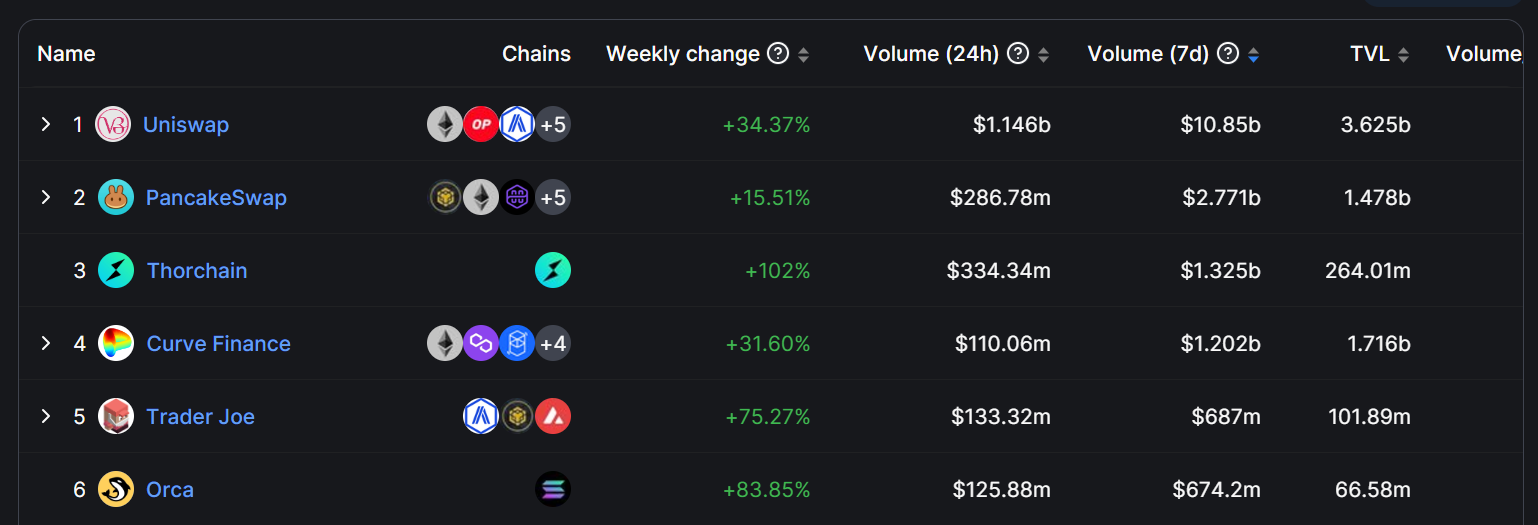The image size is (1538, 525).
Task: Click the Trader Joe avatar icon
Action: tap(116, 417)
